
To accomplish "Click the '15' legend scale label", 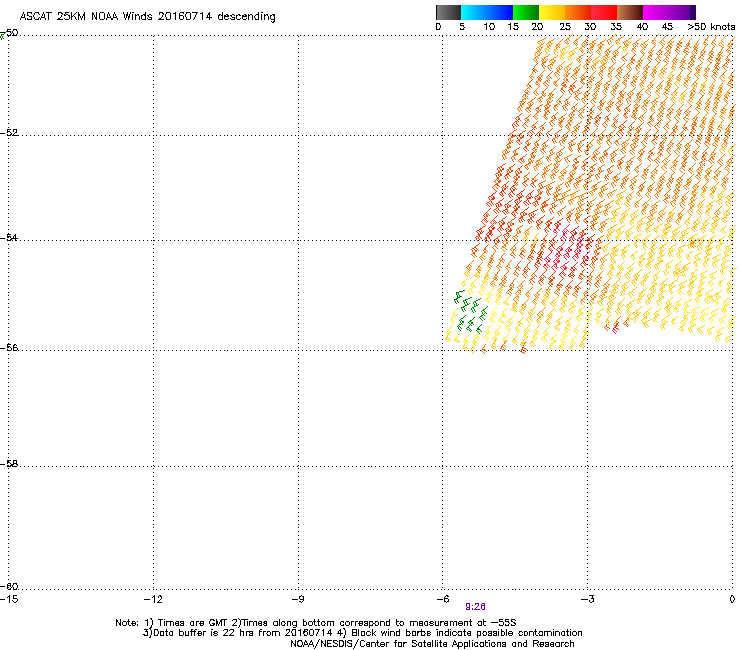I will click(x=513, y=27).
